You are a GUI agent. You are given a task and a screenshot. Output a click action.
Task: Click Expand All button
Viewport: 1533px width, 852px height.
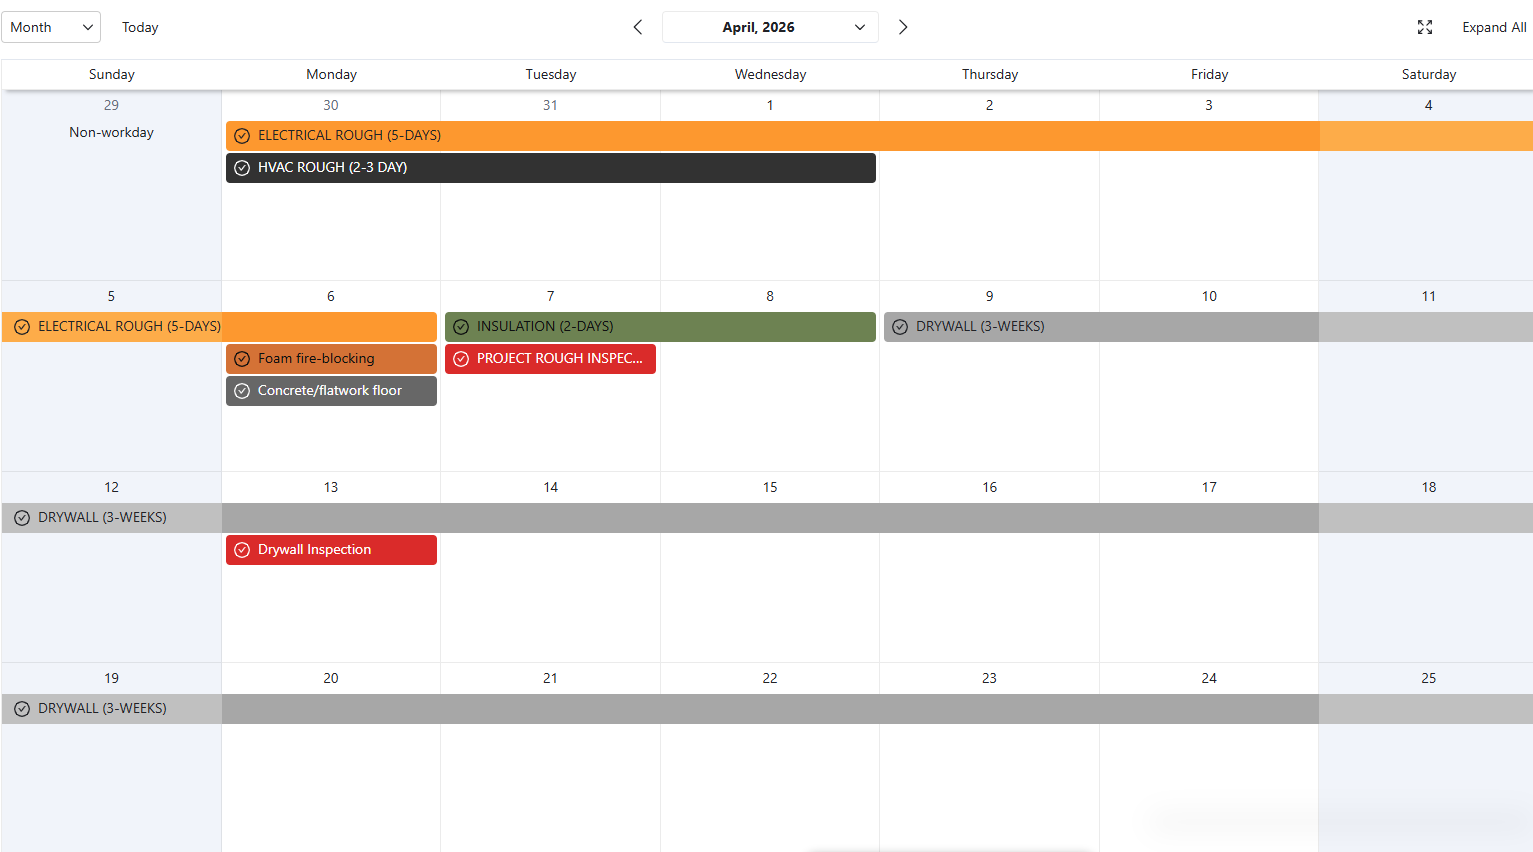(x=1494, y=27)
